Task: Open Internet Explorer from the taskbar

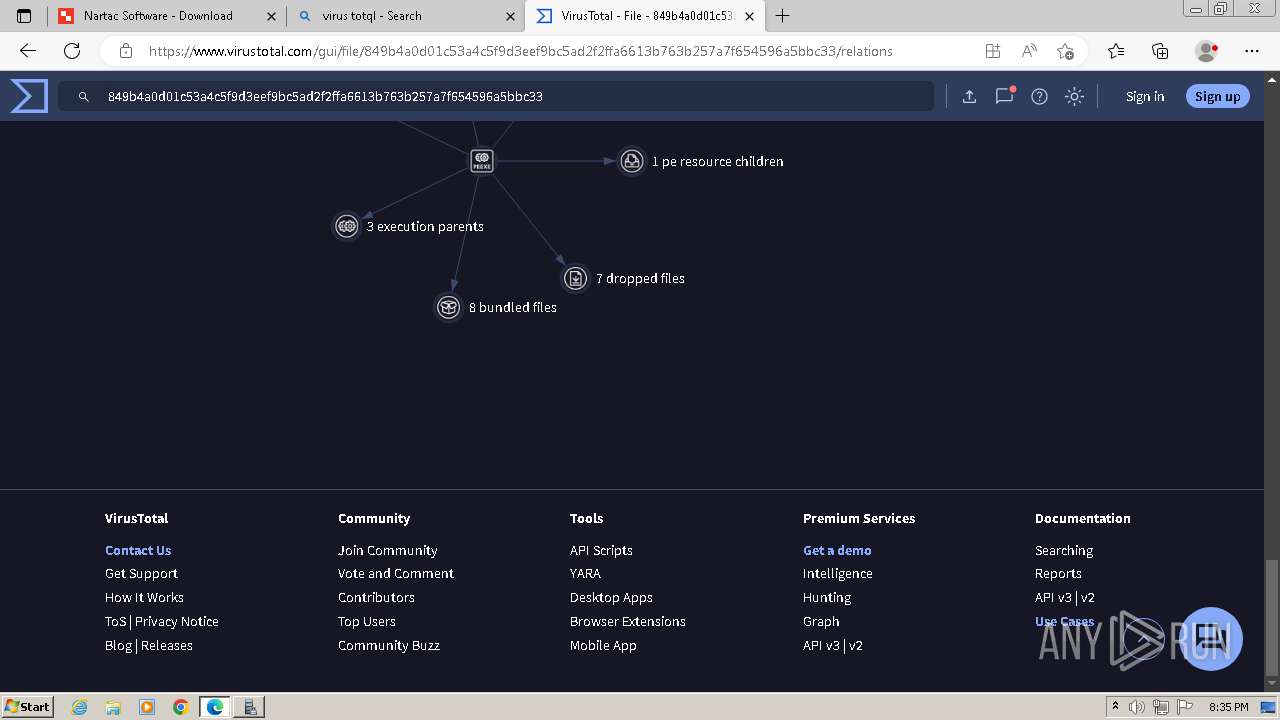Action: (79, 707)
